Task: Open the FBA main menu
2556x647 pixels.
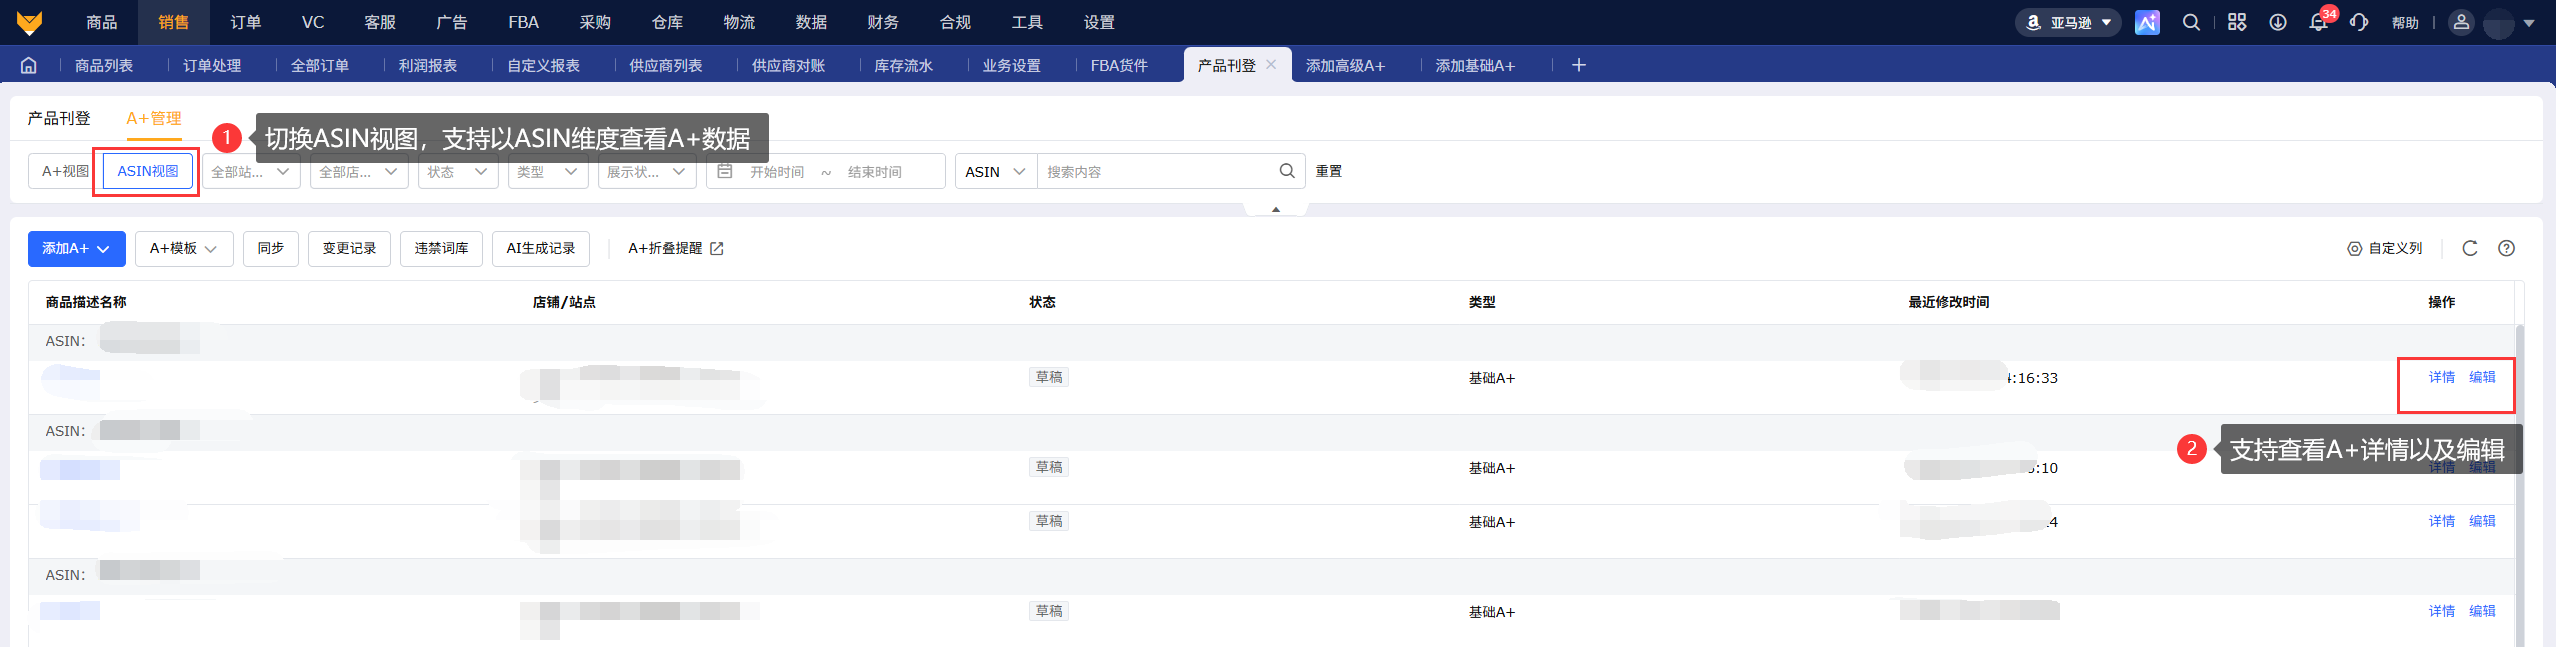Action: coord(523,22)
